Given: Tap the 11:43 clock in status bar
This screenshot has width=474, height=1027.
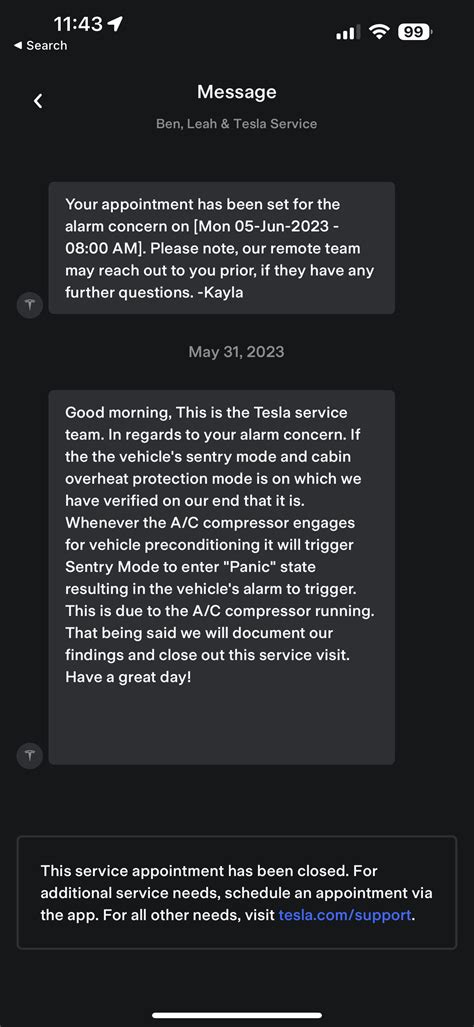Looking at the screenshot, I should pos(78,24).
